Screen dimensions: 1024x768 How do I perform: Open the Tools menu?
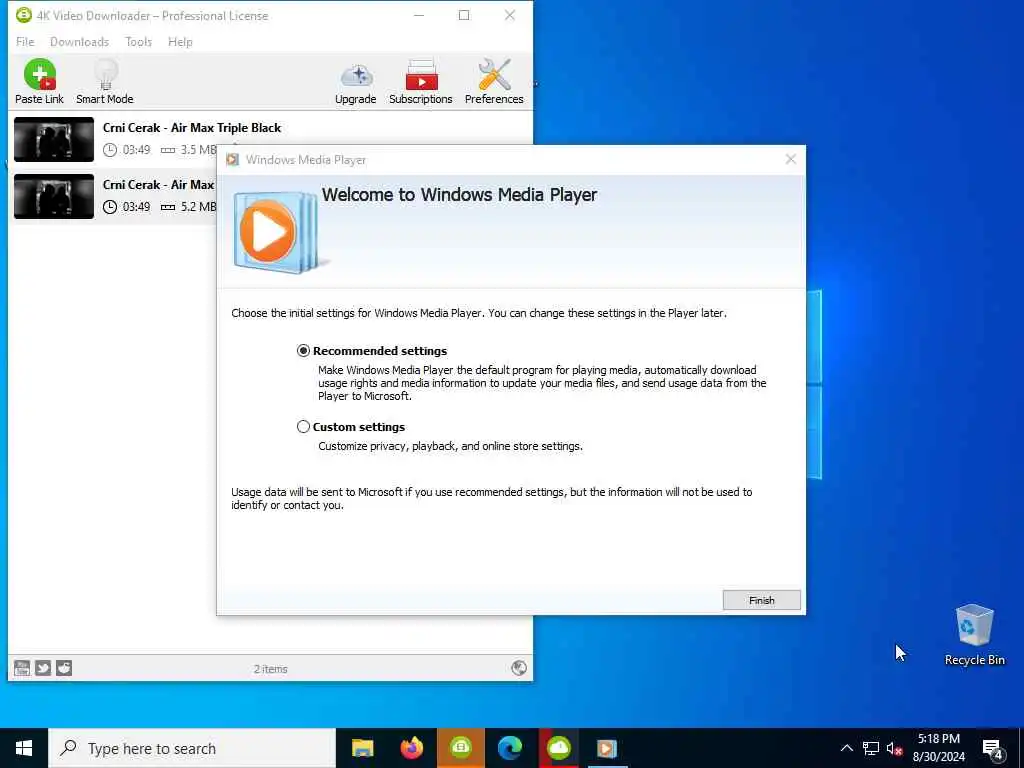[138, 42]
